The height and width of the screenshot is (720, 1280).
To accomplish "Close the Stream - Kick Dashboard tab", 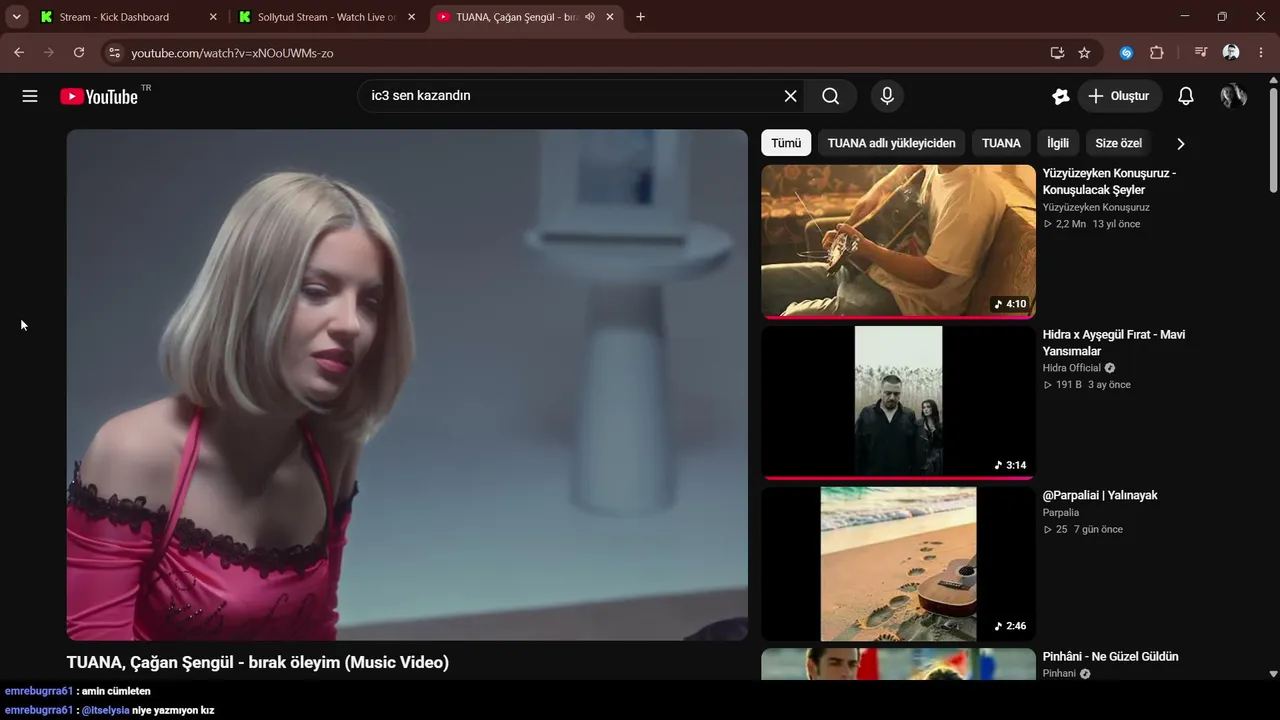I will click(x=213, y=17).
